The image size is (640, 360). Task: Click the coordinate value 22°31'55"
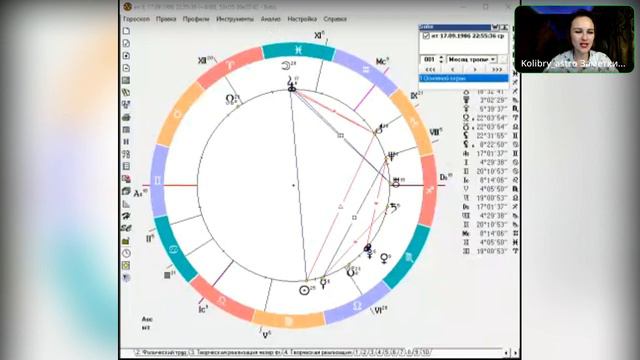[492, 136]
